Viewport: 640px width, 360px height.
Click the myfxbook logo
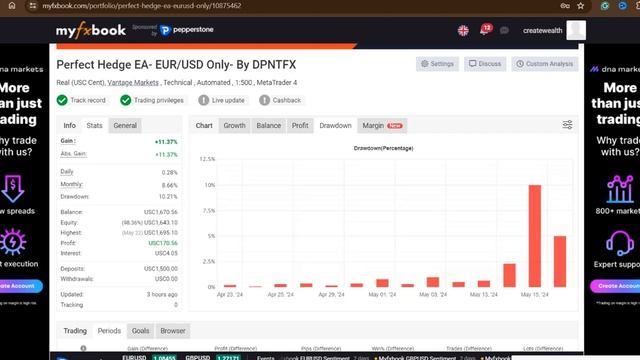click(x=91, y=30)
